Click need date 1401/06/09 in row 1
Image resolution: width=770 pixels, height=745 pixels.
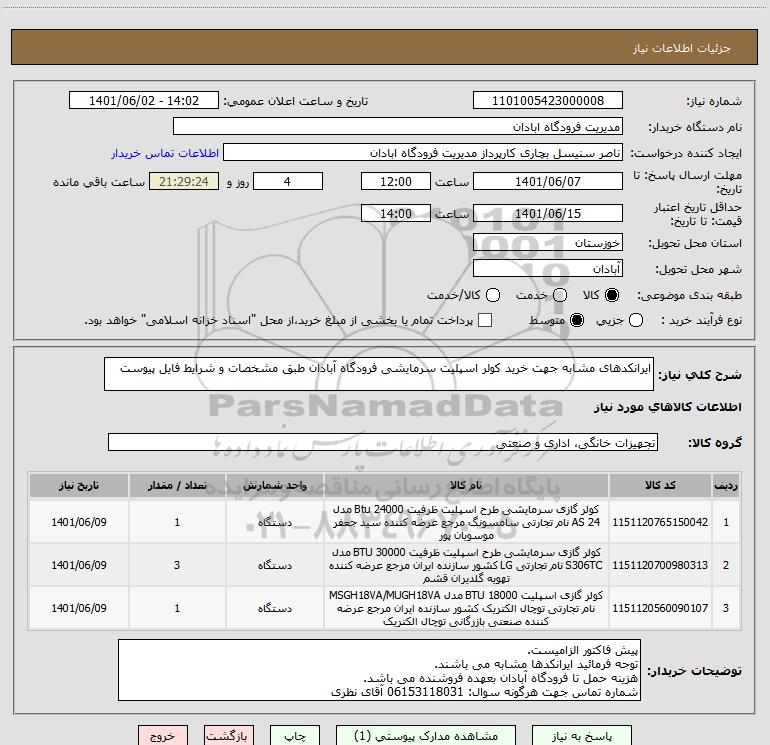click(x=79, y=522)
